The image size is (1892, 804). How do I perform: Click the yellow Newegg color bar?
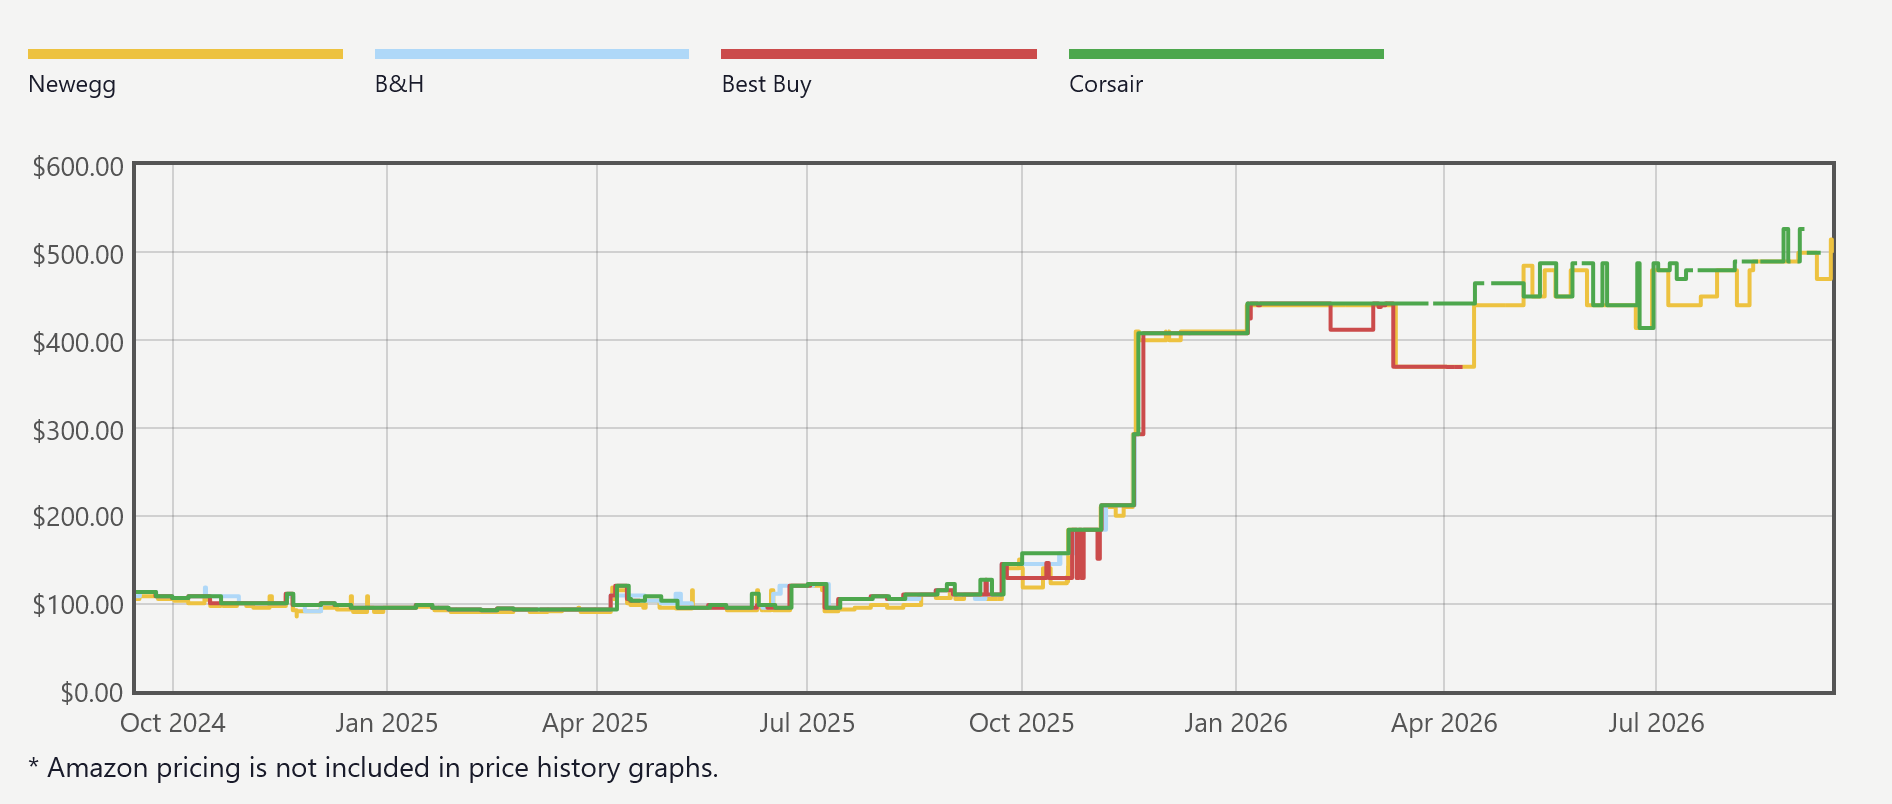(x=185, y=54)
